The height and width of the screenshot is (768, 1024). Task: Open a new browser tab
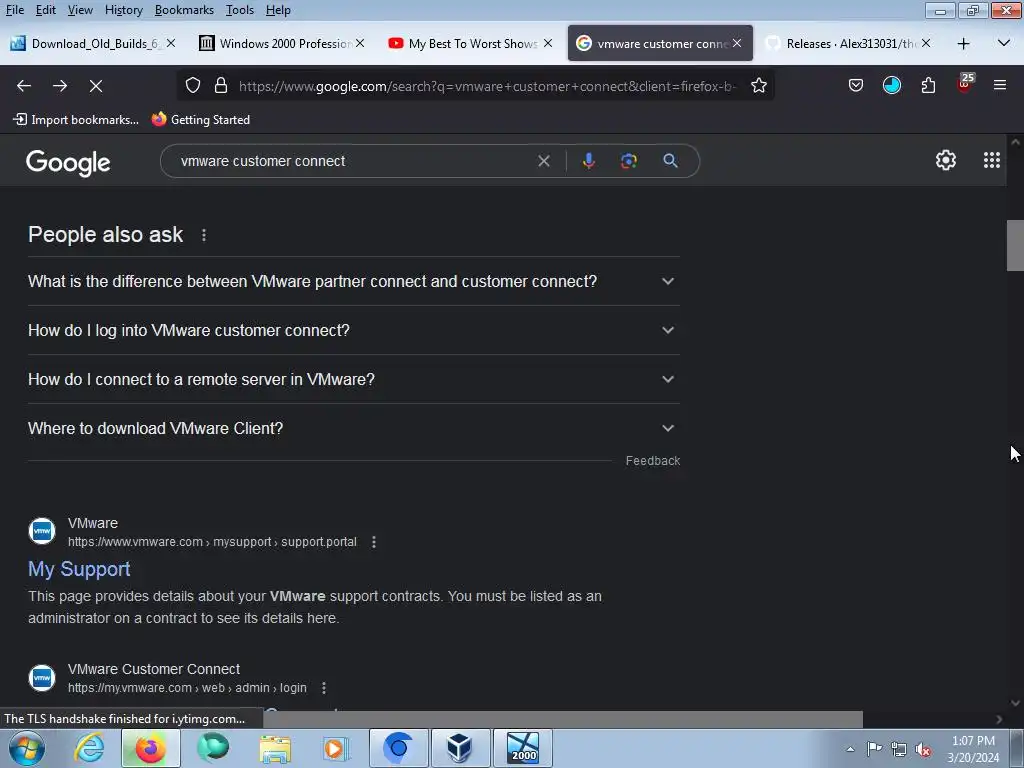coord(963,44)
